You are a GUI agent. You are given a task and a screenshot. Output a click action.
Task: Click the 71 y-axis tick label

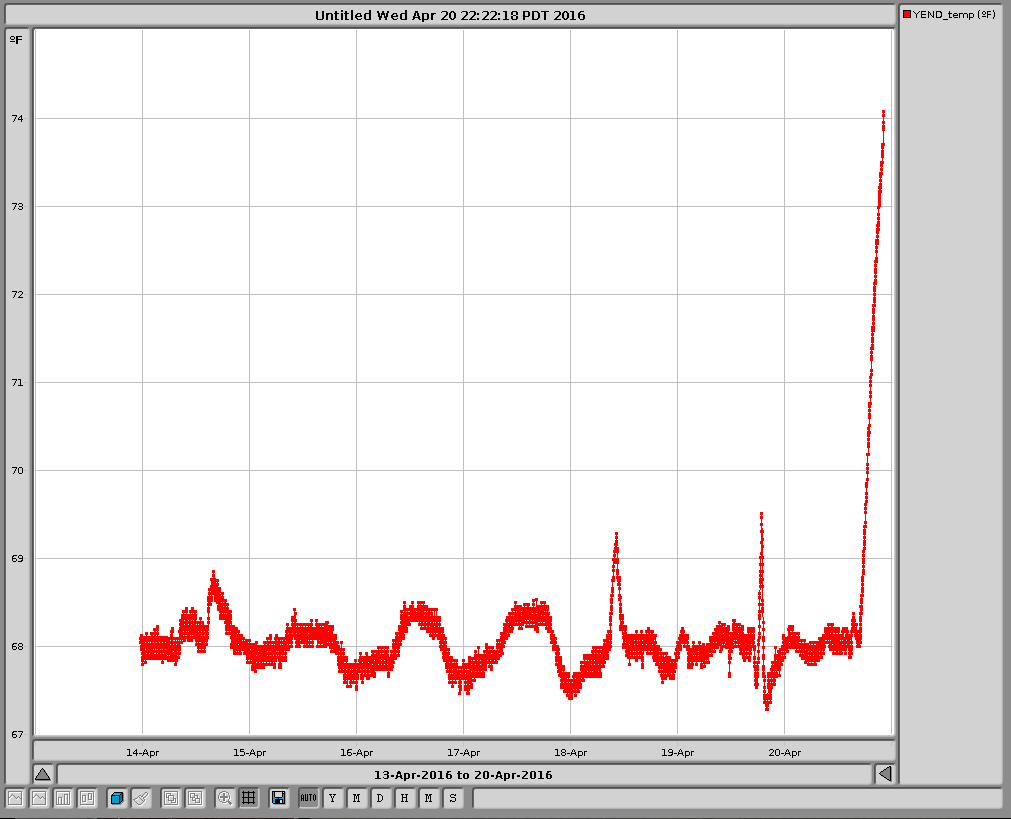click(17, 382)
